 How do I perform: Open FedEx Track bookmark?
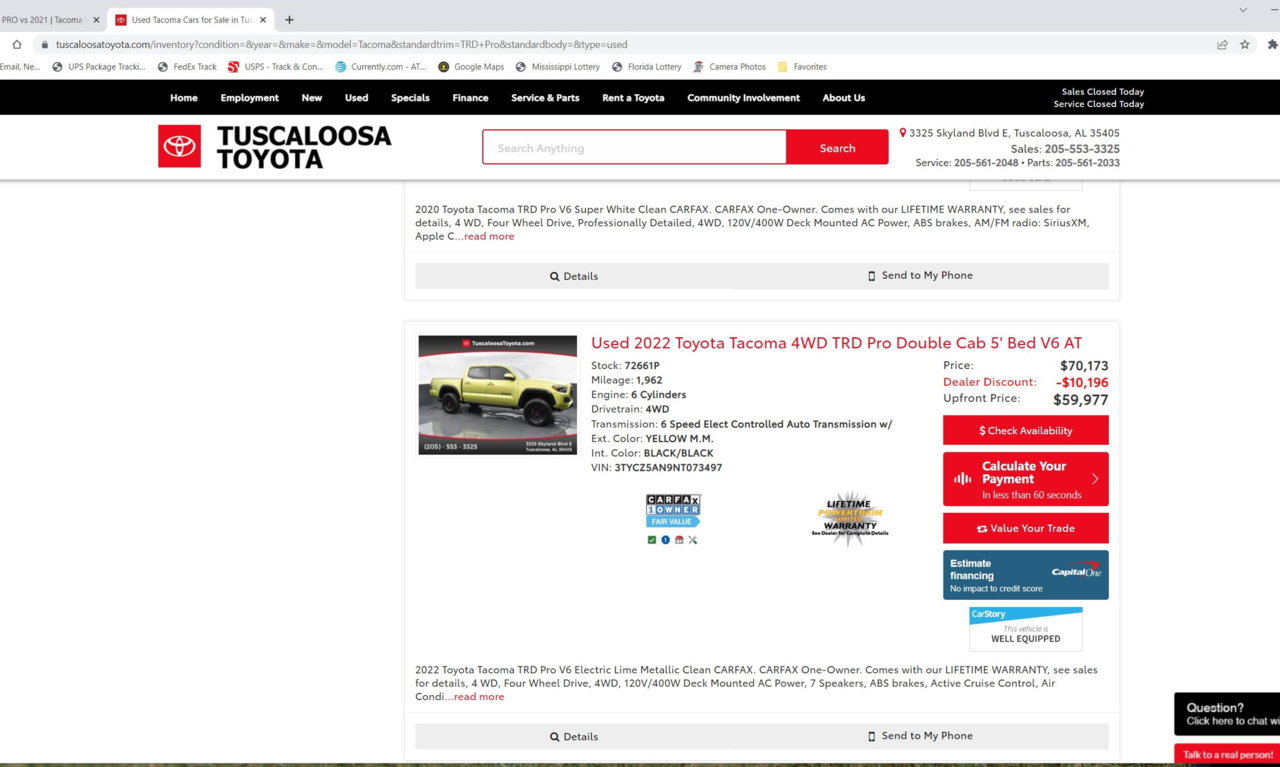coord(187,67)
